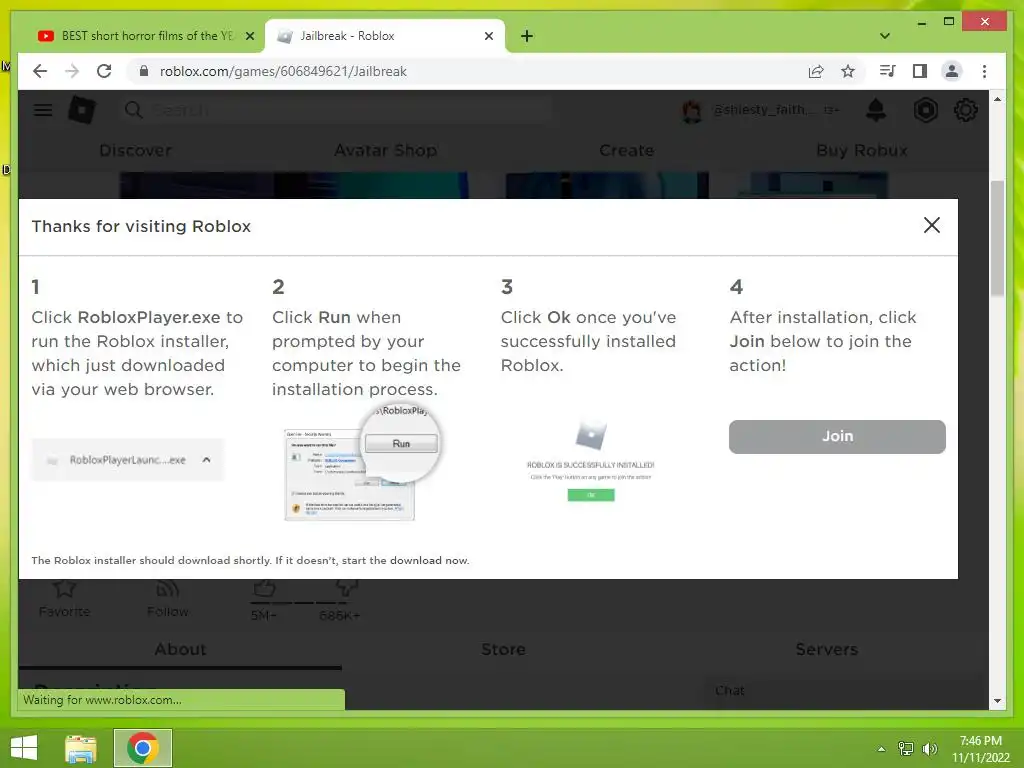Click the Run dialog illustration in step 2
1024x768 pixels.
tap(363, 463)
